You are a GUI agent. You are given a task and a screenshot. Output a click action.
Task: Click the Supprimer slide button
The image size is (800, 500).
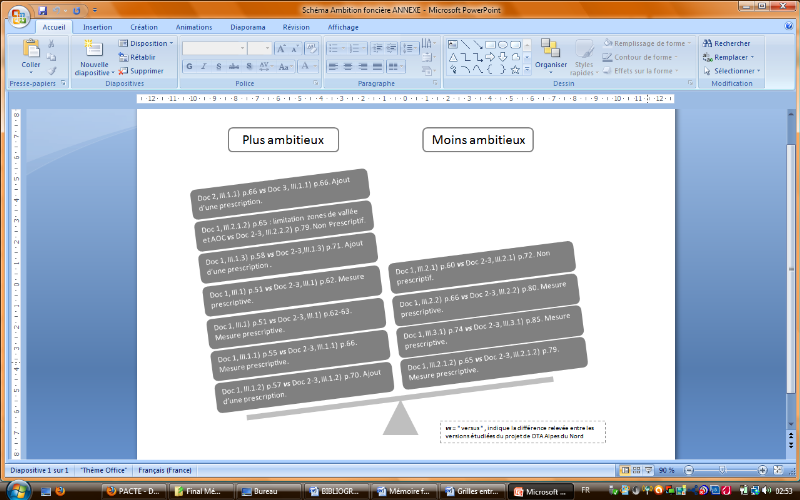[x=141, y=71]
